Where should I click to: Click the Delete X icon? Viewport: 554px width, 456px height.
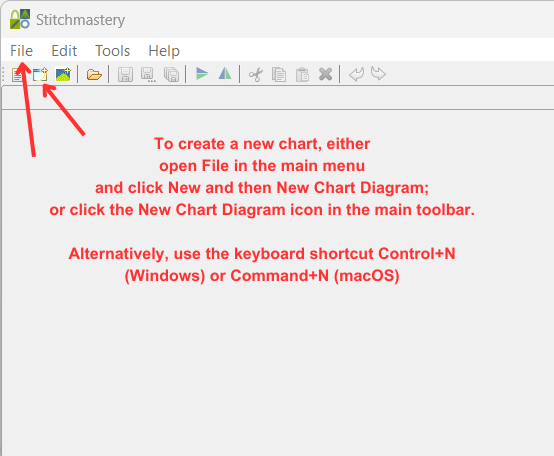click(x=325, y=75)
